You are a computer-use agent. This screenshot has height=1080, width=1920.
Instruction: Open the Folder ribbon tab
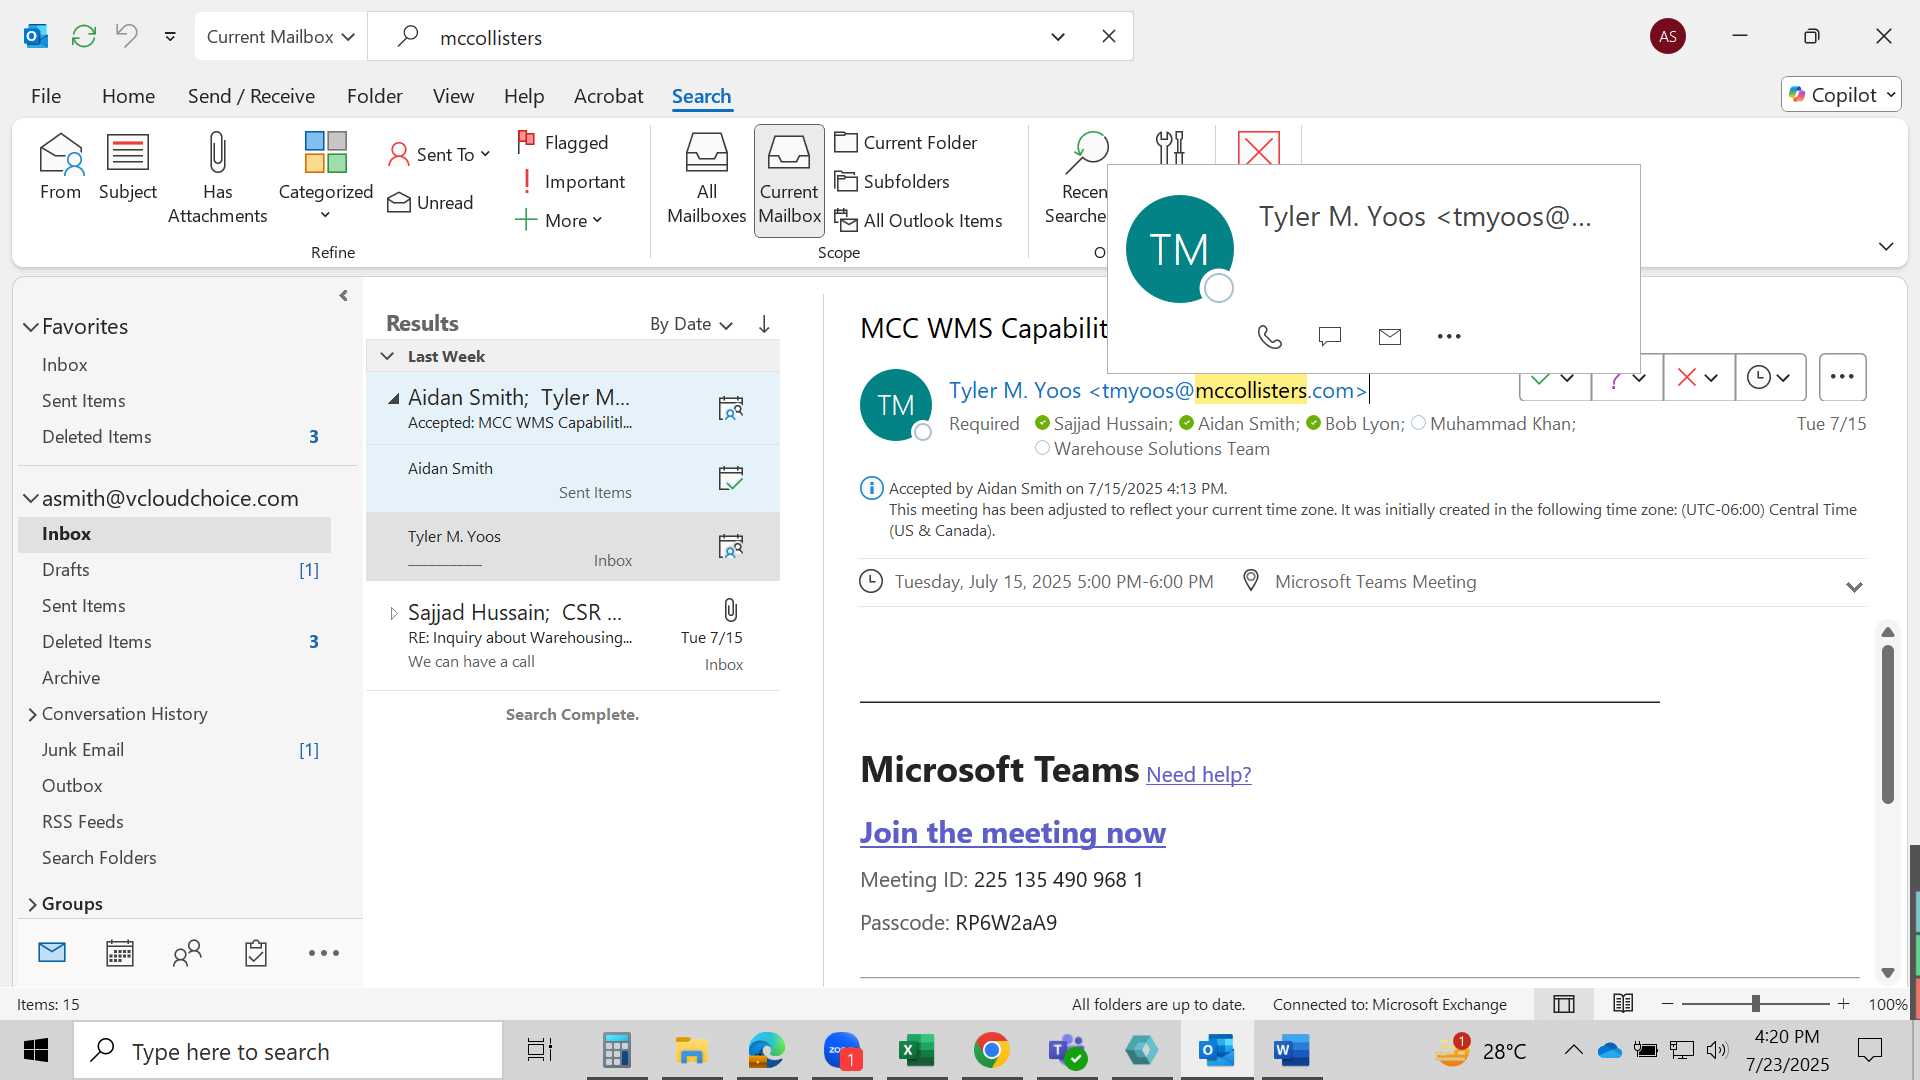374,96
